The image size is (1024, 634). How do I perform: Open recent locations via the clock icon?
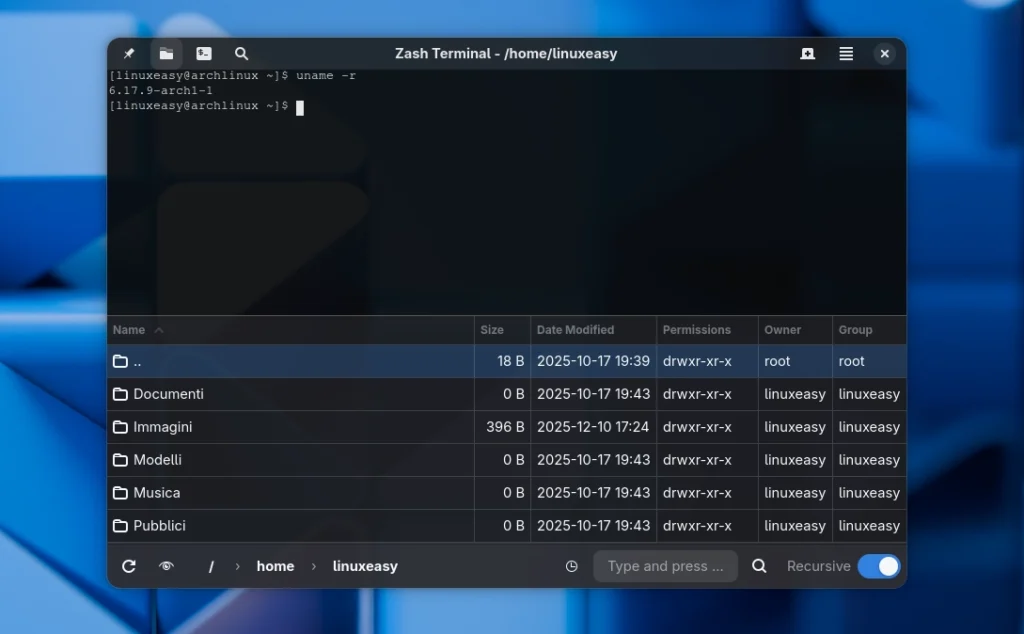[x=571, y=566]
